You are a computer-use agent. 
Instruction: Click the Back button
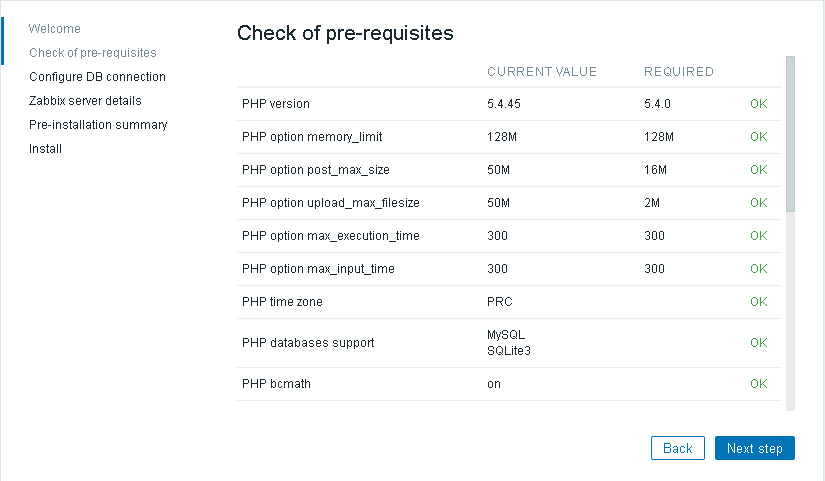[x=677, y=448]
